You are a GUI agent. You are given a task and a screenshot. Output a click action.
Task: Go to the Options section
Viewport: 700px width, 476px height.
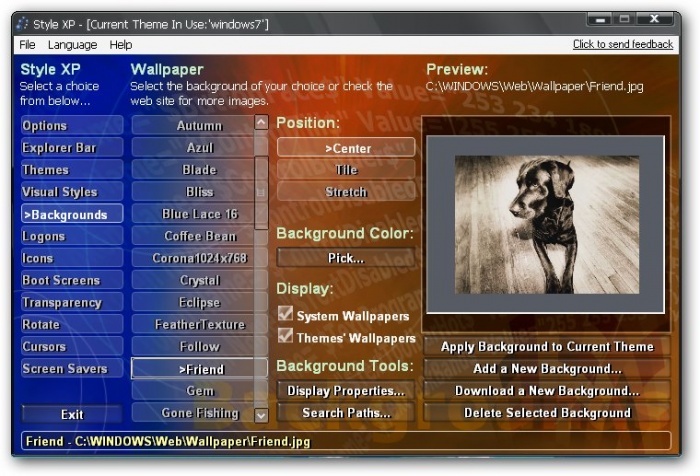71,125
